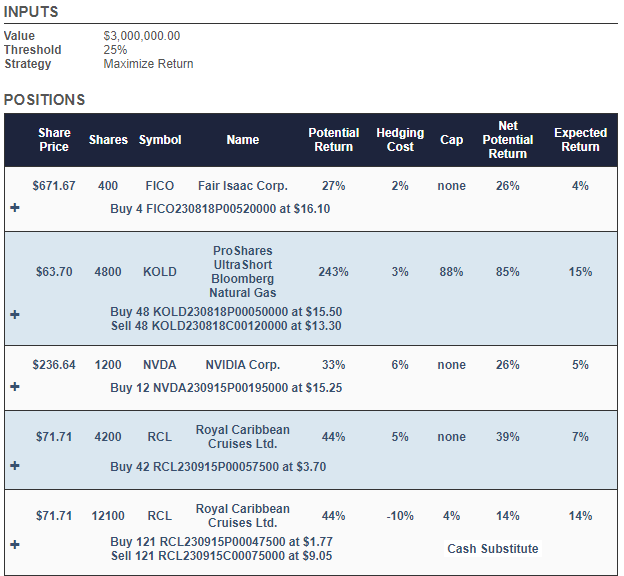Click the POSITIONS section heading
This screenshot has height=576, width=624.
tap(45, 100)
